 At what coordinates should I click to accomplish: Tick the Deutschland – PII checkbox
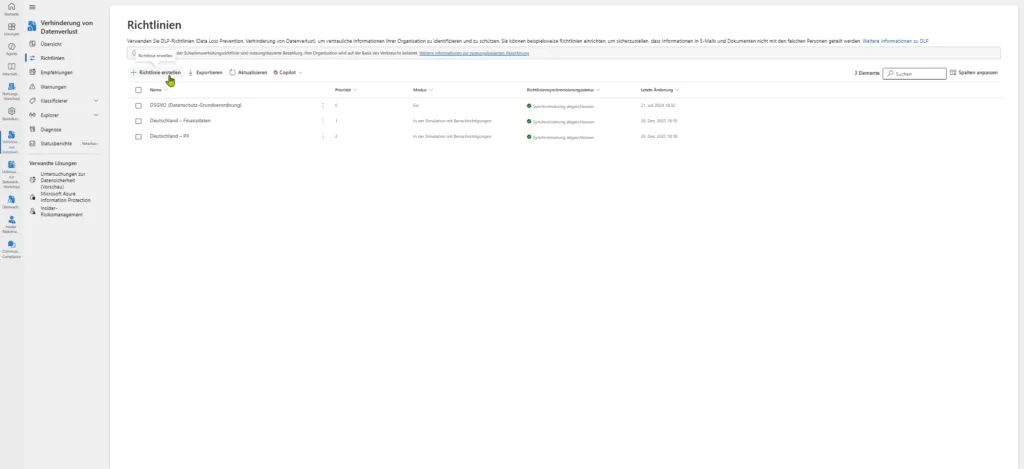coord(139,135)
